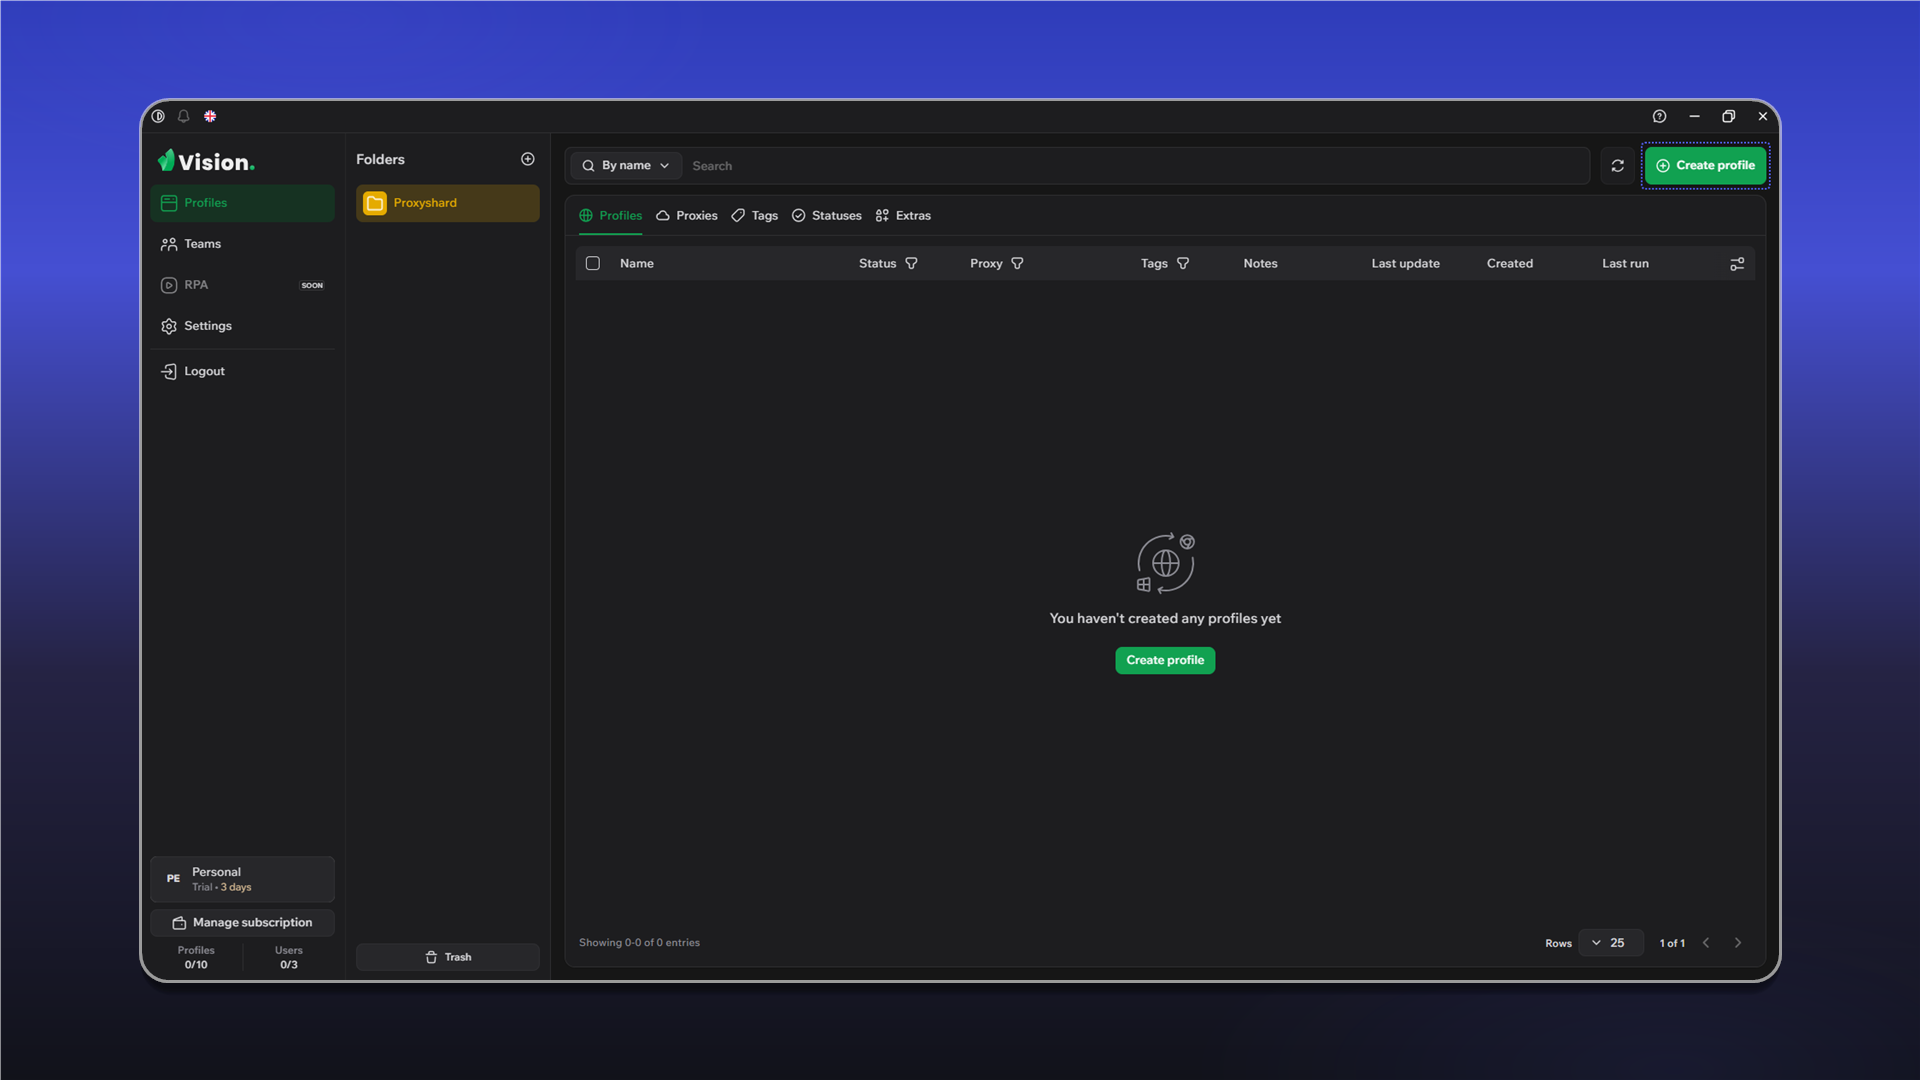
Task: Filter by Status funnel icon
Action: coord(911,264)
